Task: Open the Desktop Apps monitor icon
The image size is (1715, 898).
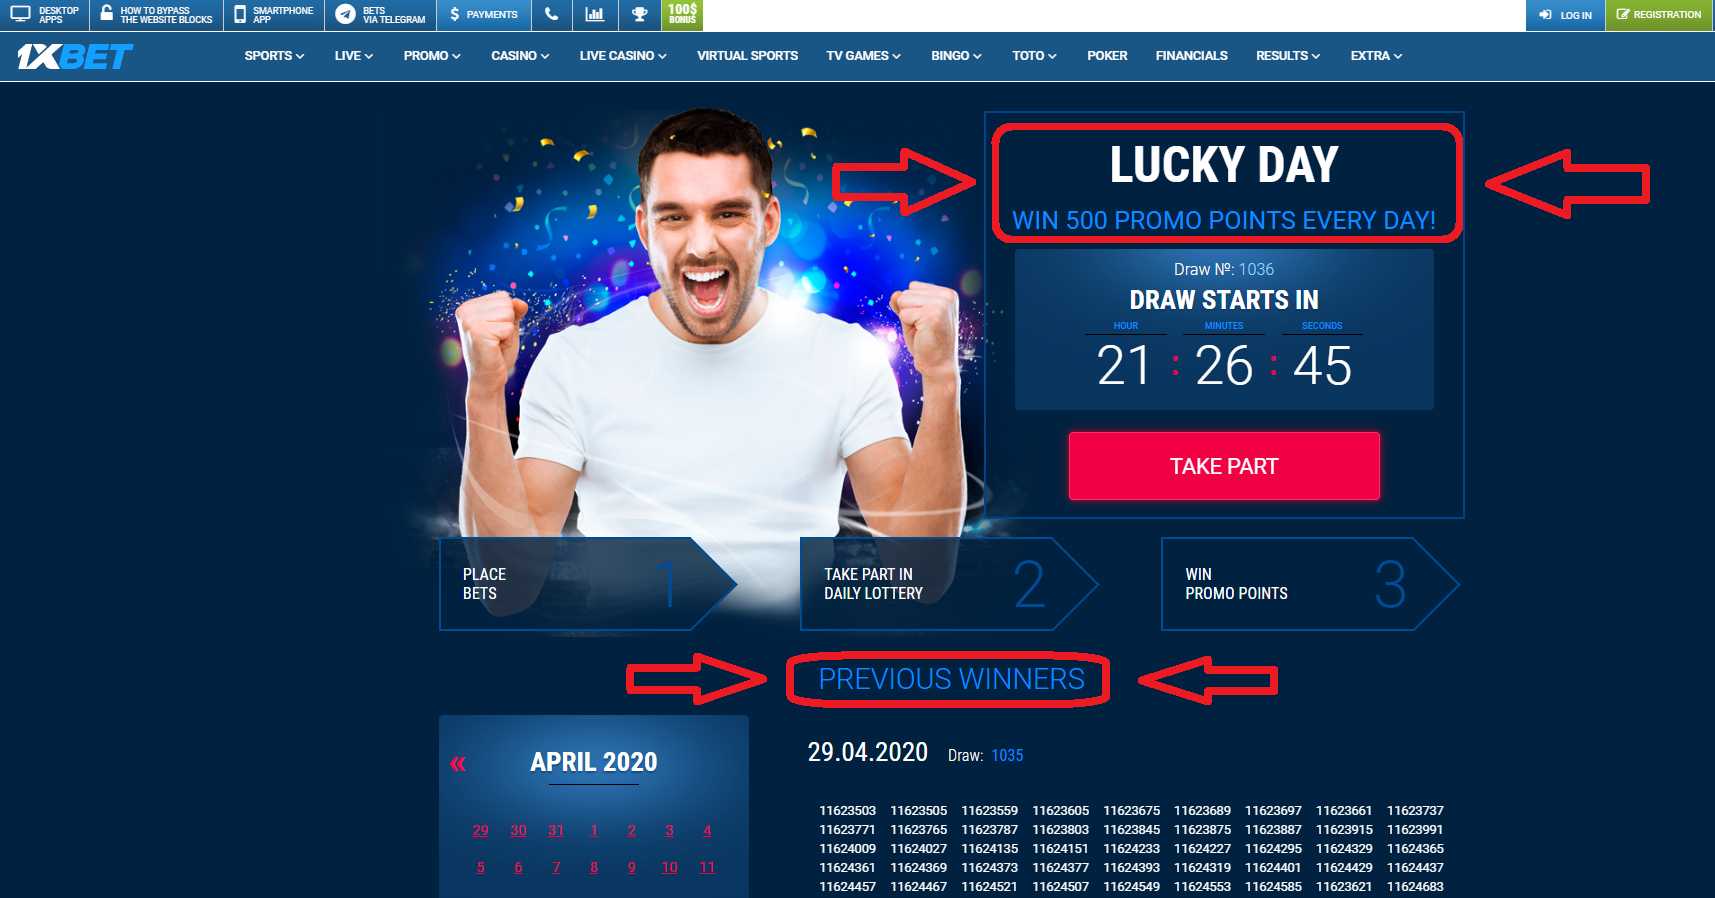Action: (20, 14)
